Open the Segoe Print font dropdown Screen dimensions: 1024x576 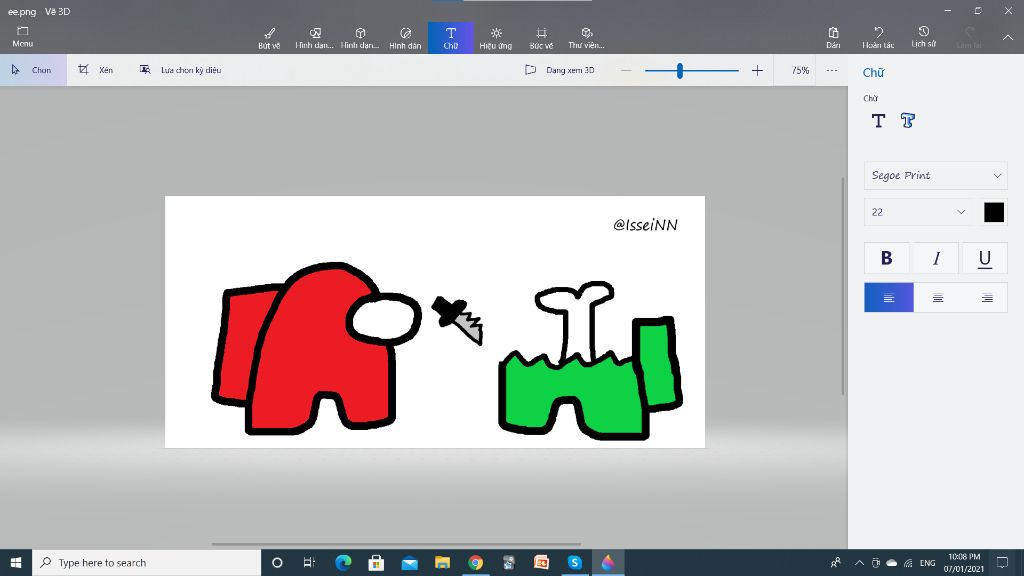pyautogui.click(x=935, y=175)
